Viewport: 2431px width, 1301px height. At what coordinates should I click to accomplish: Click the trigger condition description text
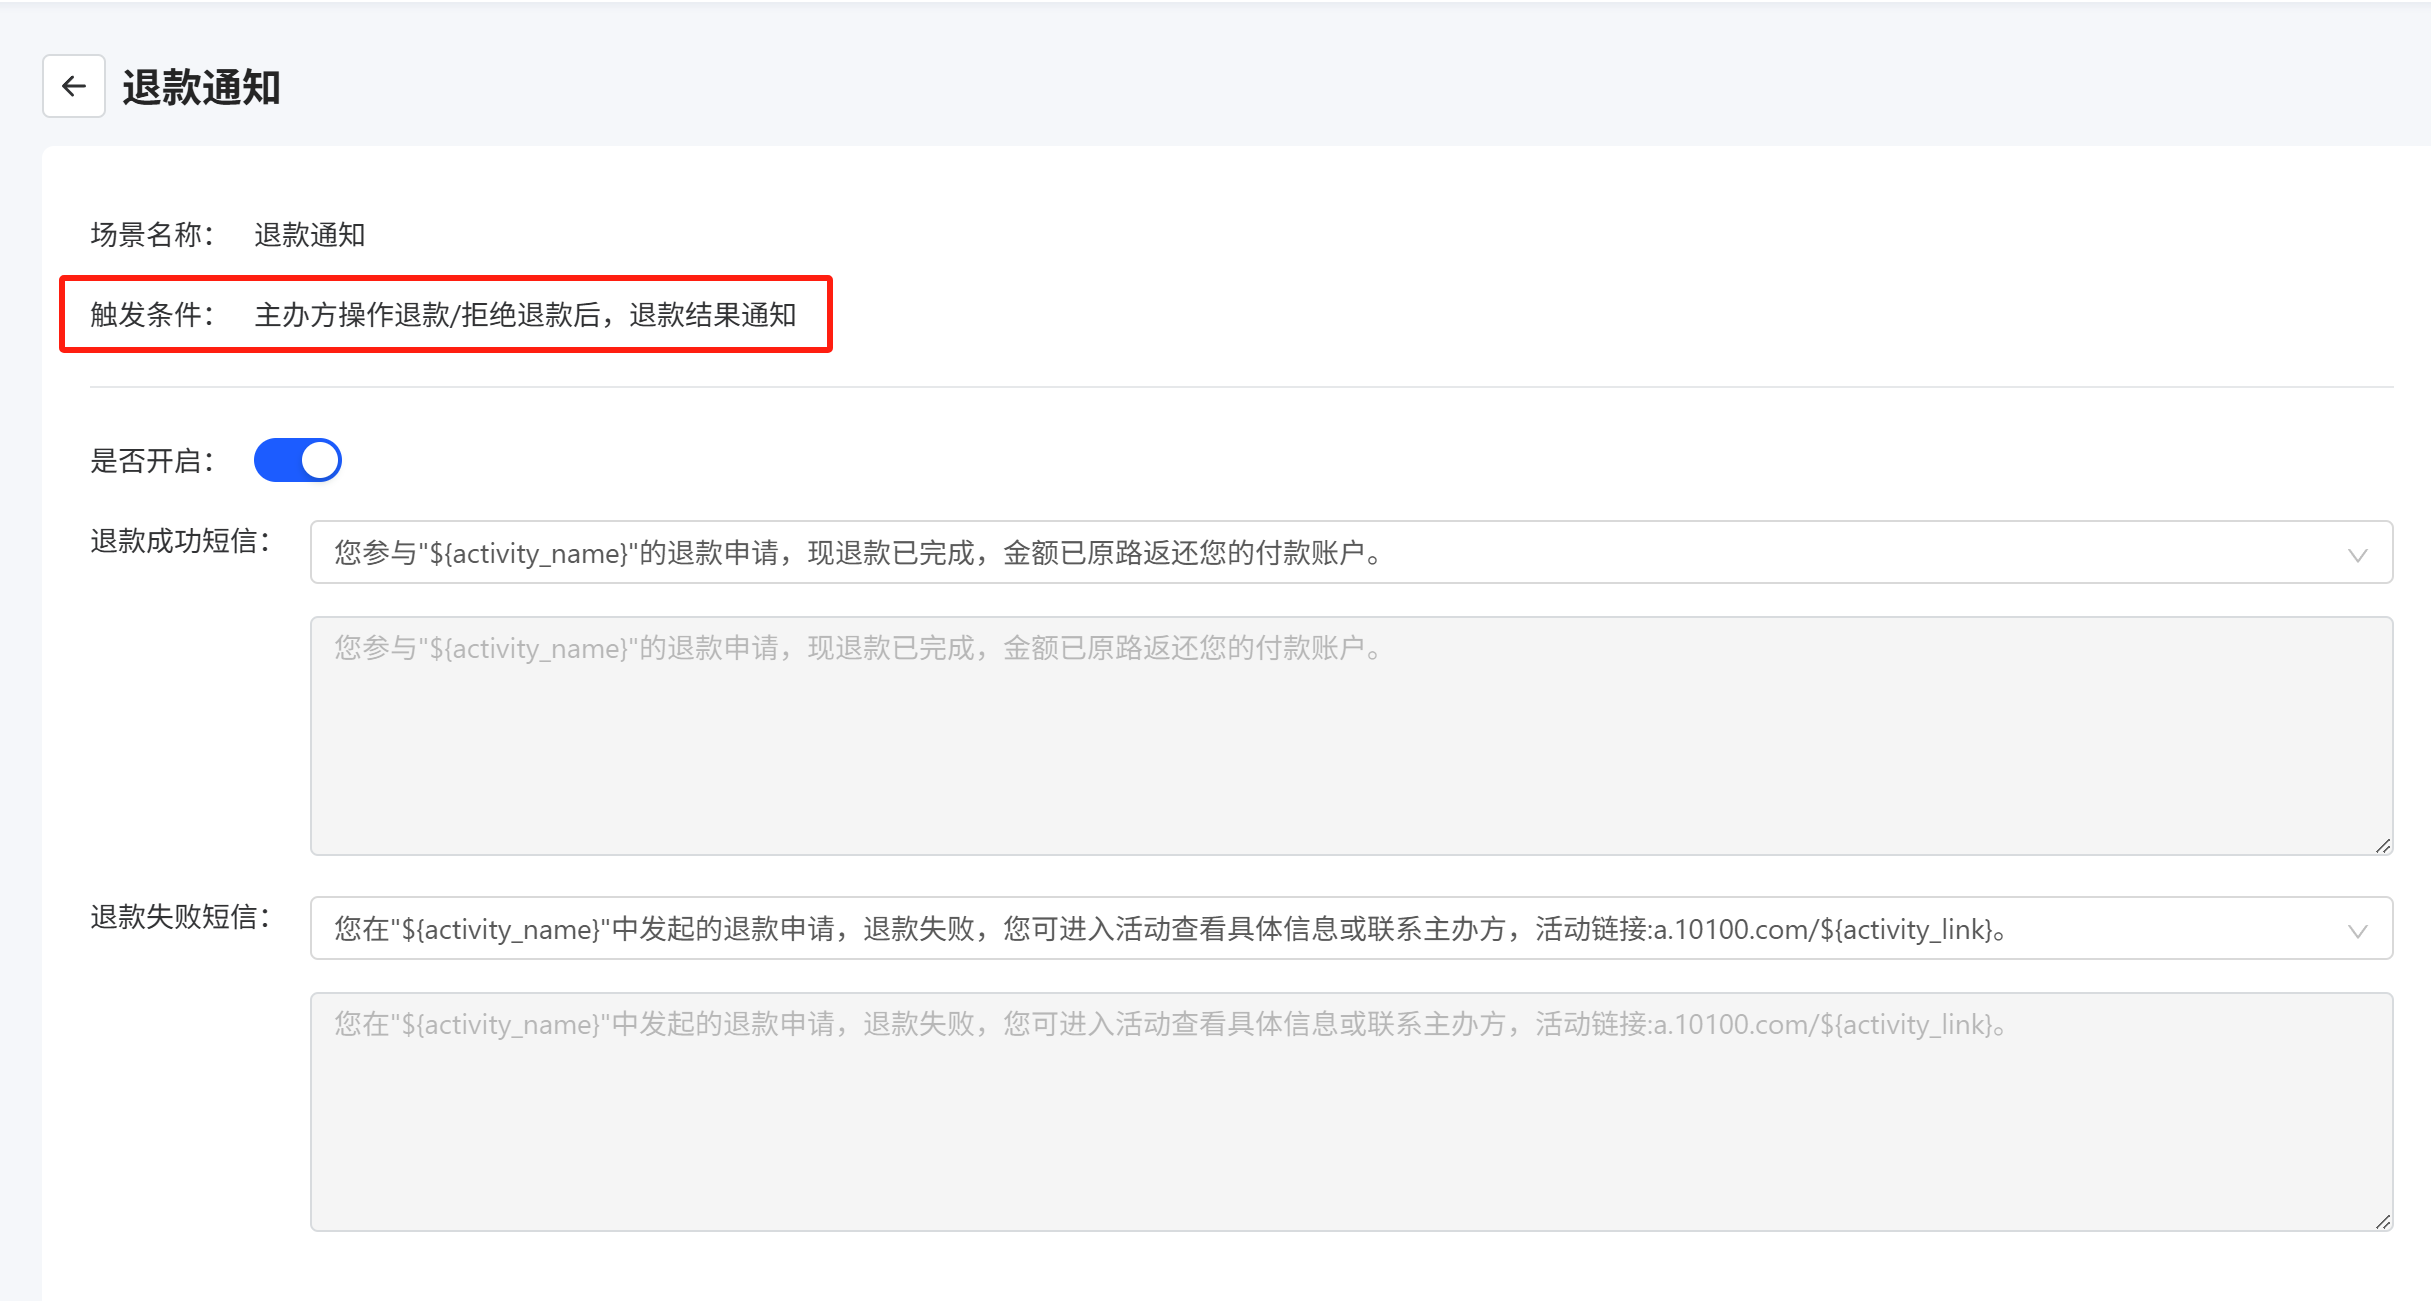(525, 315)
